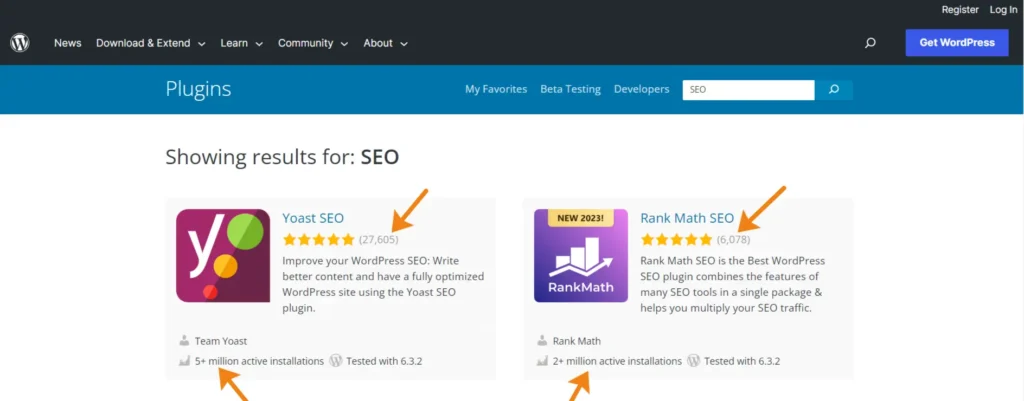
Task: Click 5+ million active installations text
Action: point(259,361)
